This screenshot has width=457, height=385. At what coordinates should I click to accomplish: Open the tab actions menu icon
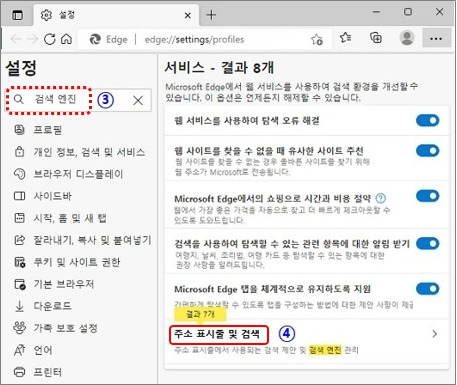17,15
